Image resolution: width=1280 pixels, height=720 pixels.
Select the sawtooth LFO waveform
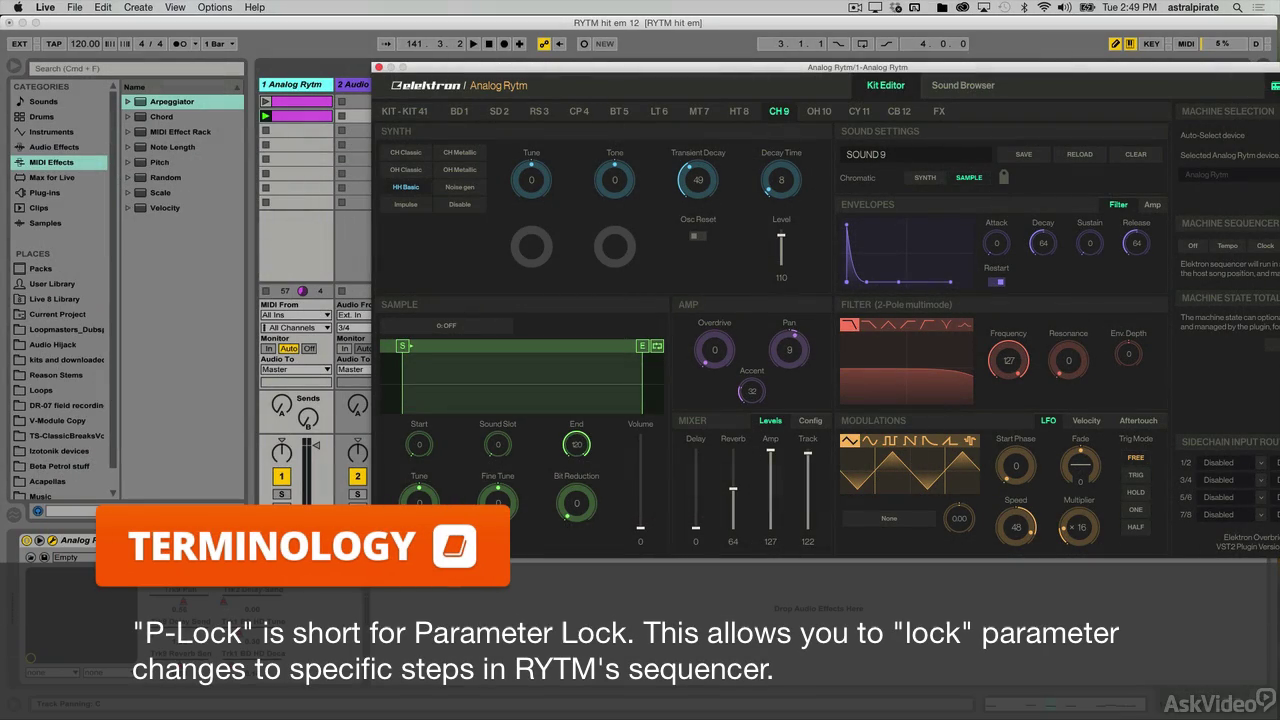point(908,441)
